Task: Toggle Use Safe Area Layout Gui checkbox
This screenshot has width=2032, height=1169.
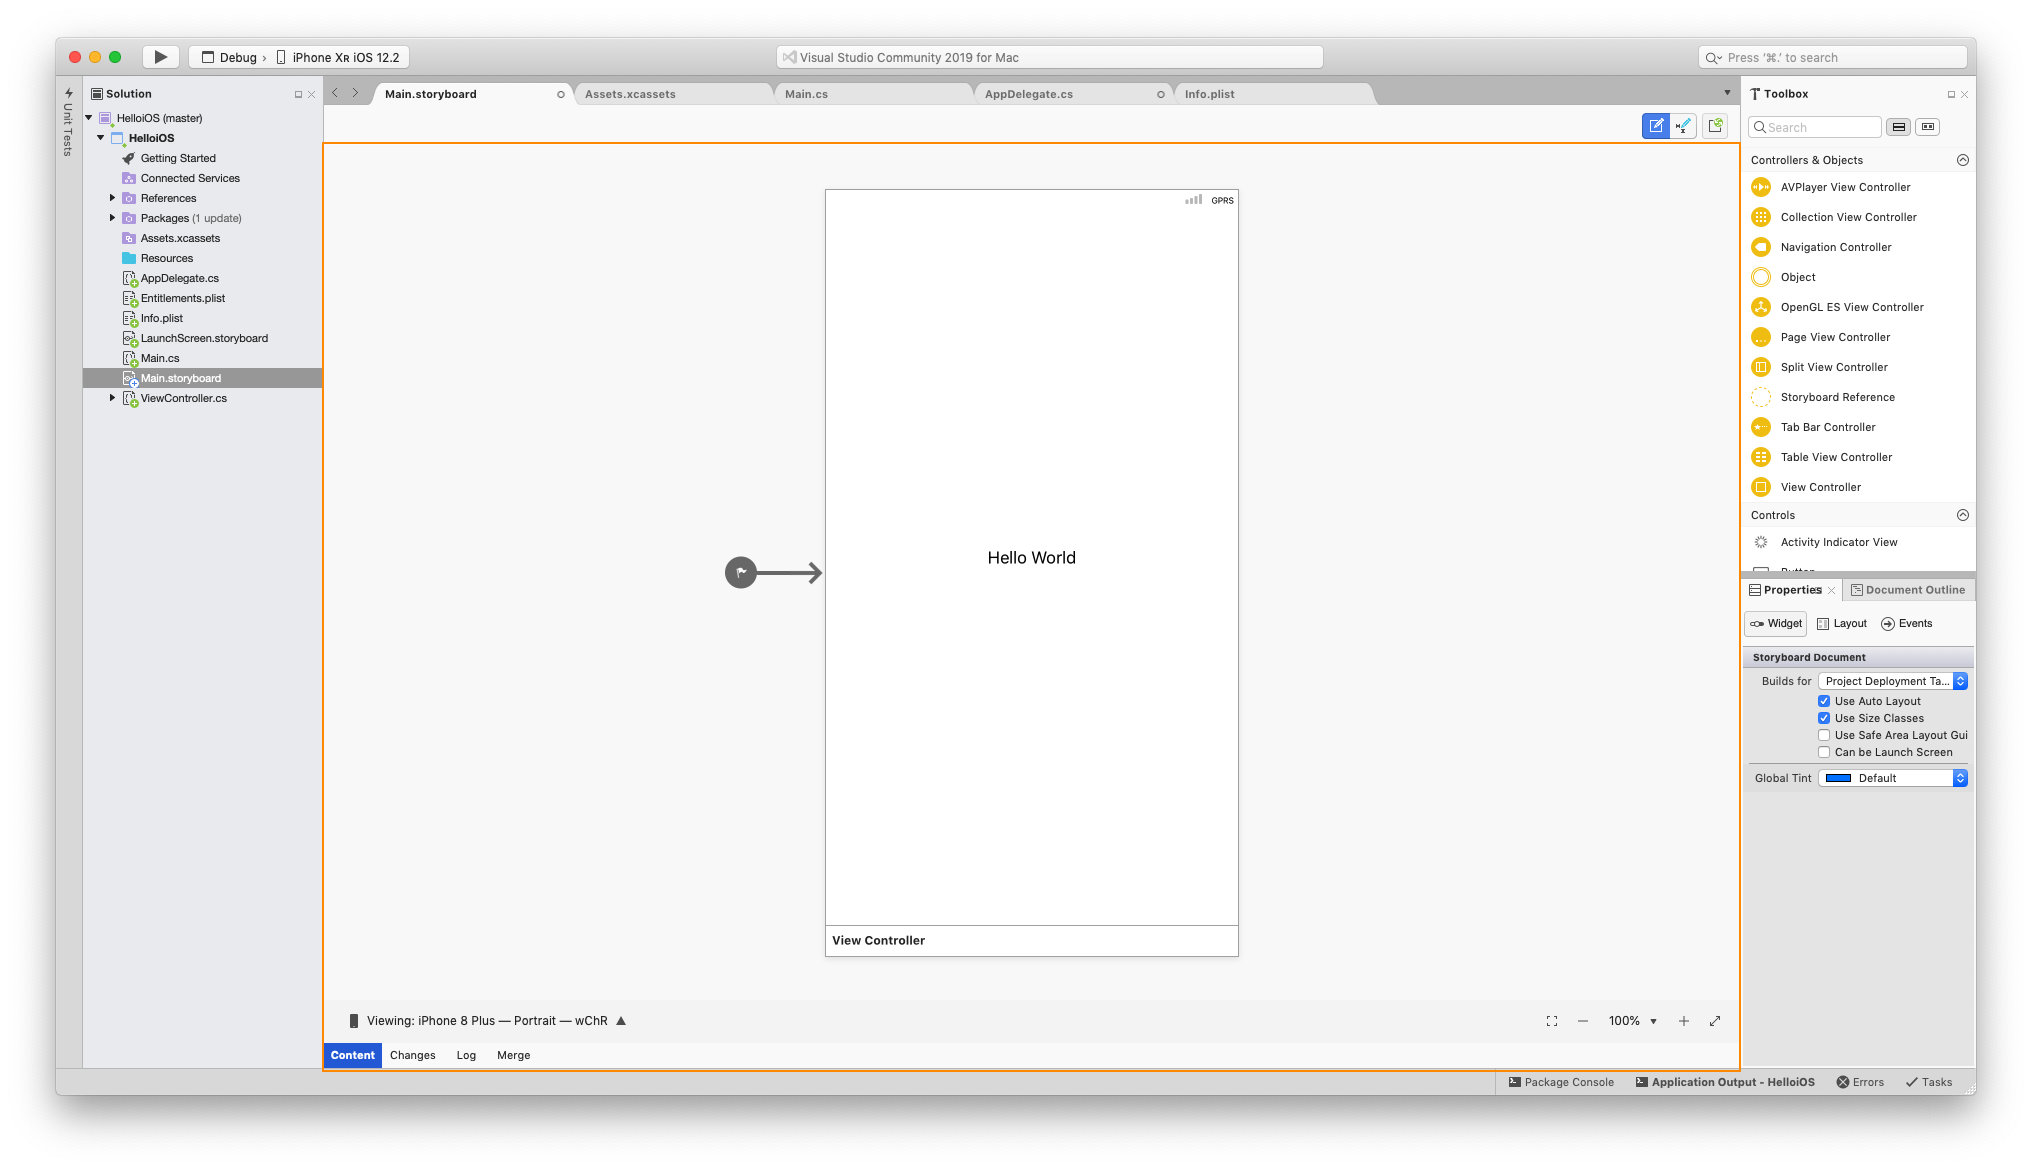Action: 1824,735
